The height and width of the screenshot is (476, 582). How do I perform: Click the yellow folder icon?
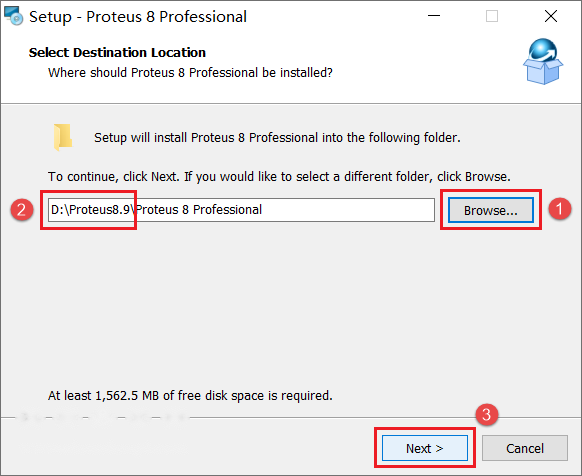point(63,137)
